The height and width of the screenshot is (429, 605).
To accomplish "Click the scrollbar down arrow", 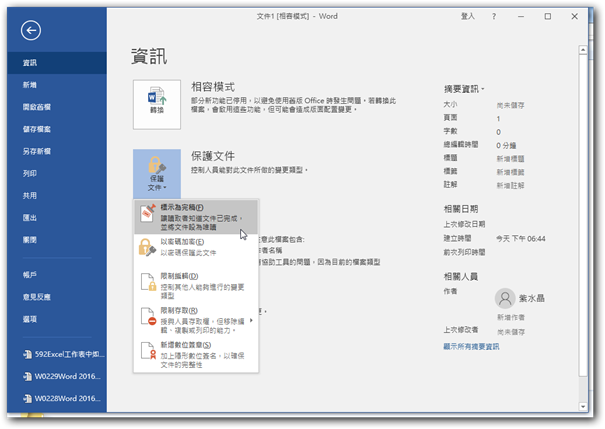I will 583,407.
